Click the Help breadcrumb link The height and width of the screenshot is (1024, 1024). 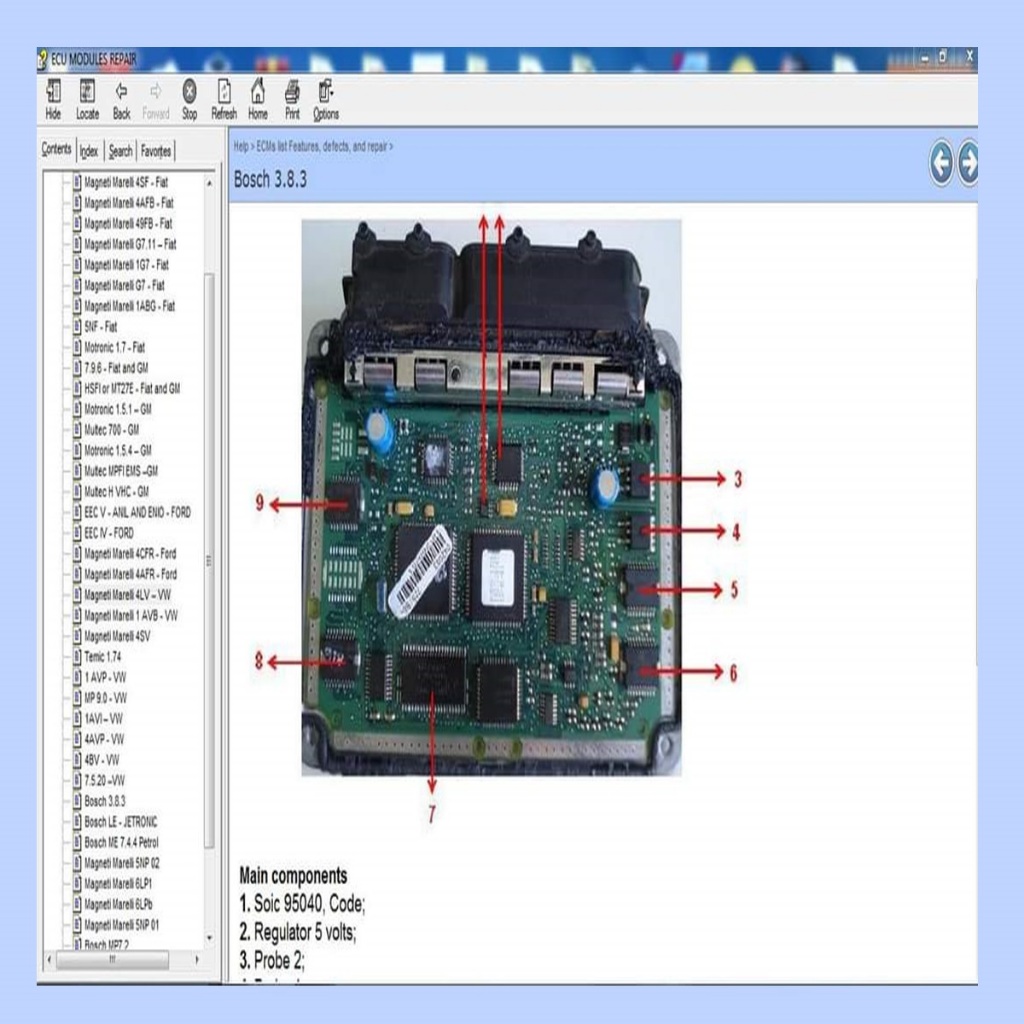tap(241, 146)
